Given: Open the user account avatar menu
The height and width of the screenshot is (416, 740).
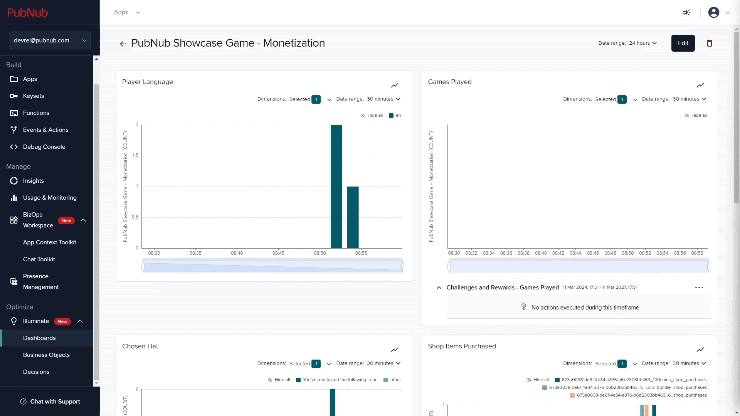Looking at the screenshot, I should pos(714,12).
